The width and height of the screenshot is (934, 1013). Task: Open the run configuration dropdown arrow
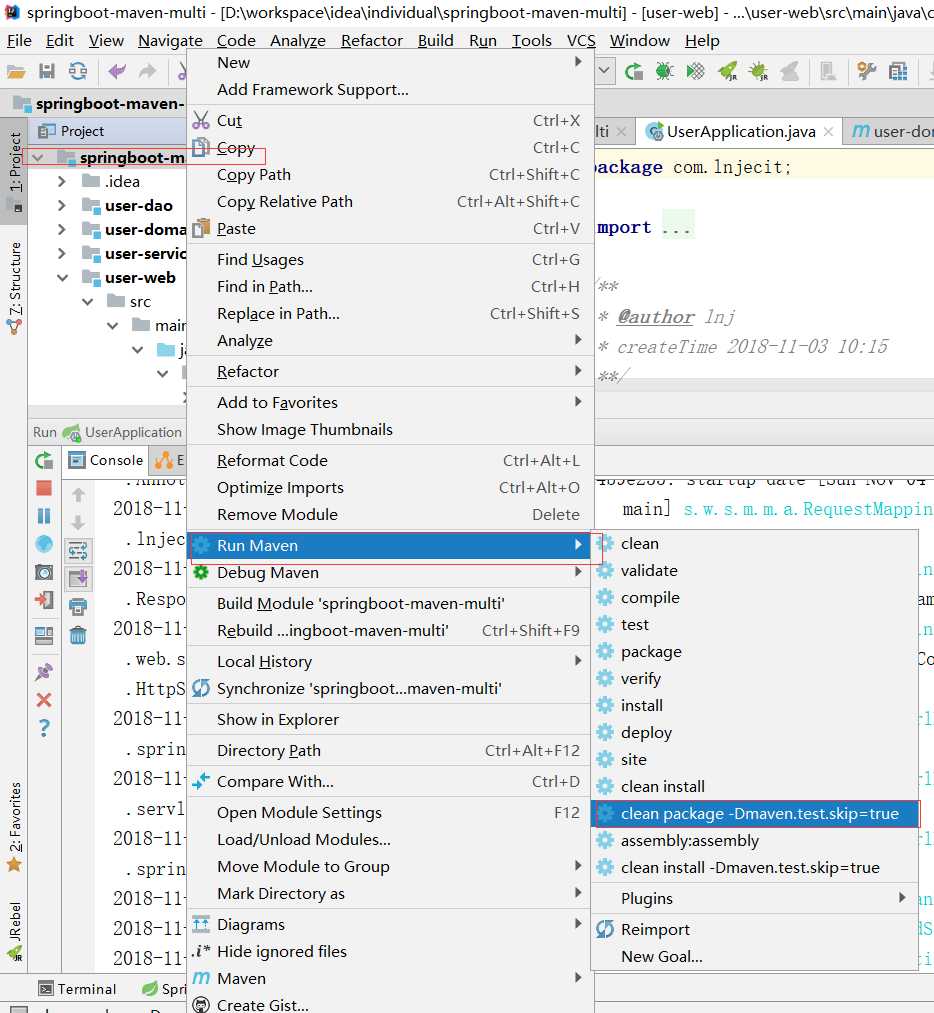coord(605,70)
